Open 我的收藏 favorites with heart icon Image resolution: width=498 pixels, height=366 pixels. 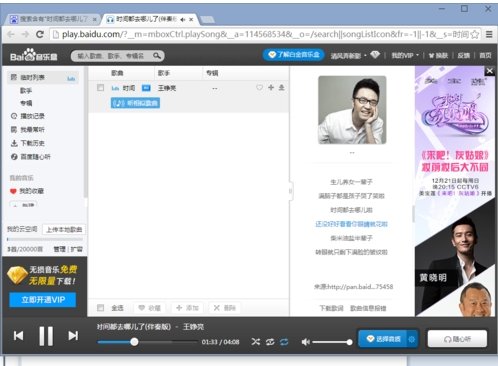[x=27, y=191]
